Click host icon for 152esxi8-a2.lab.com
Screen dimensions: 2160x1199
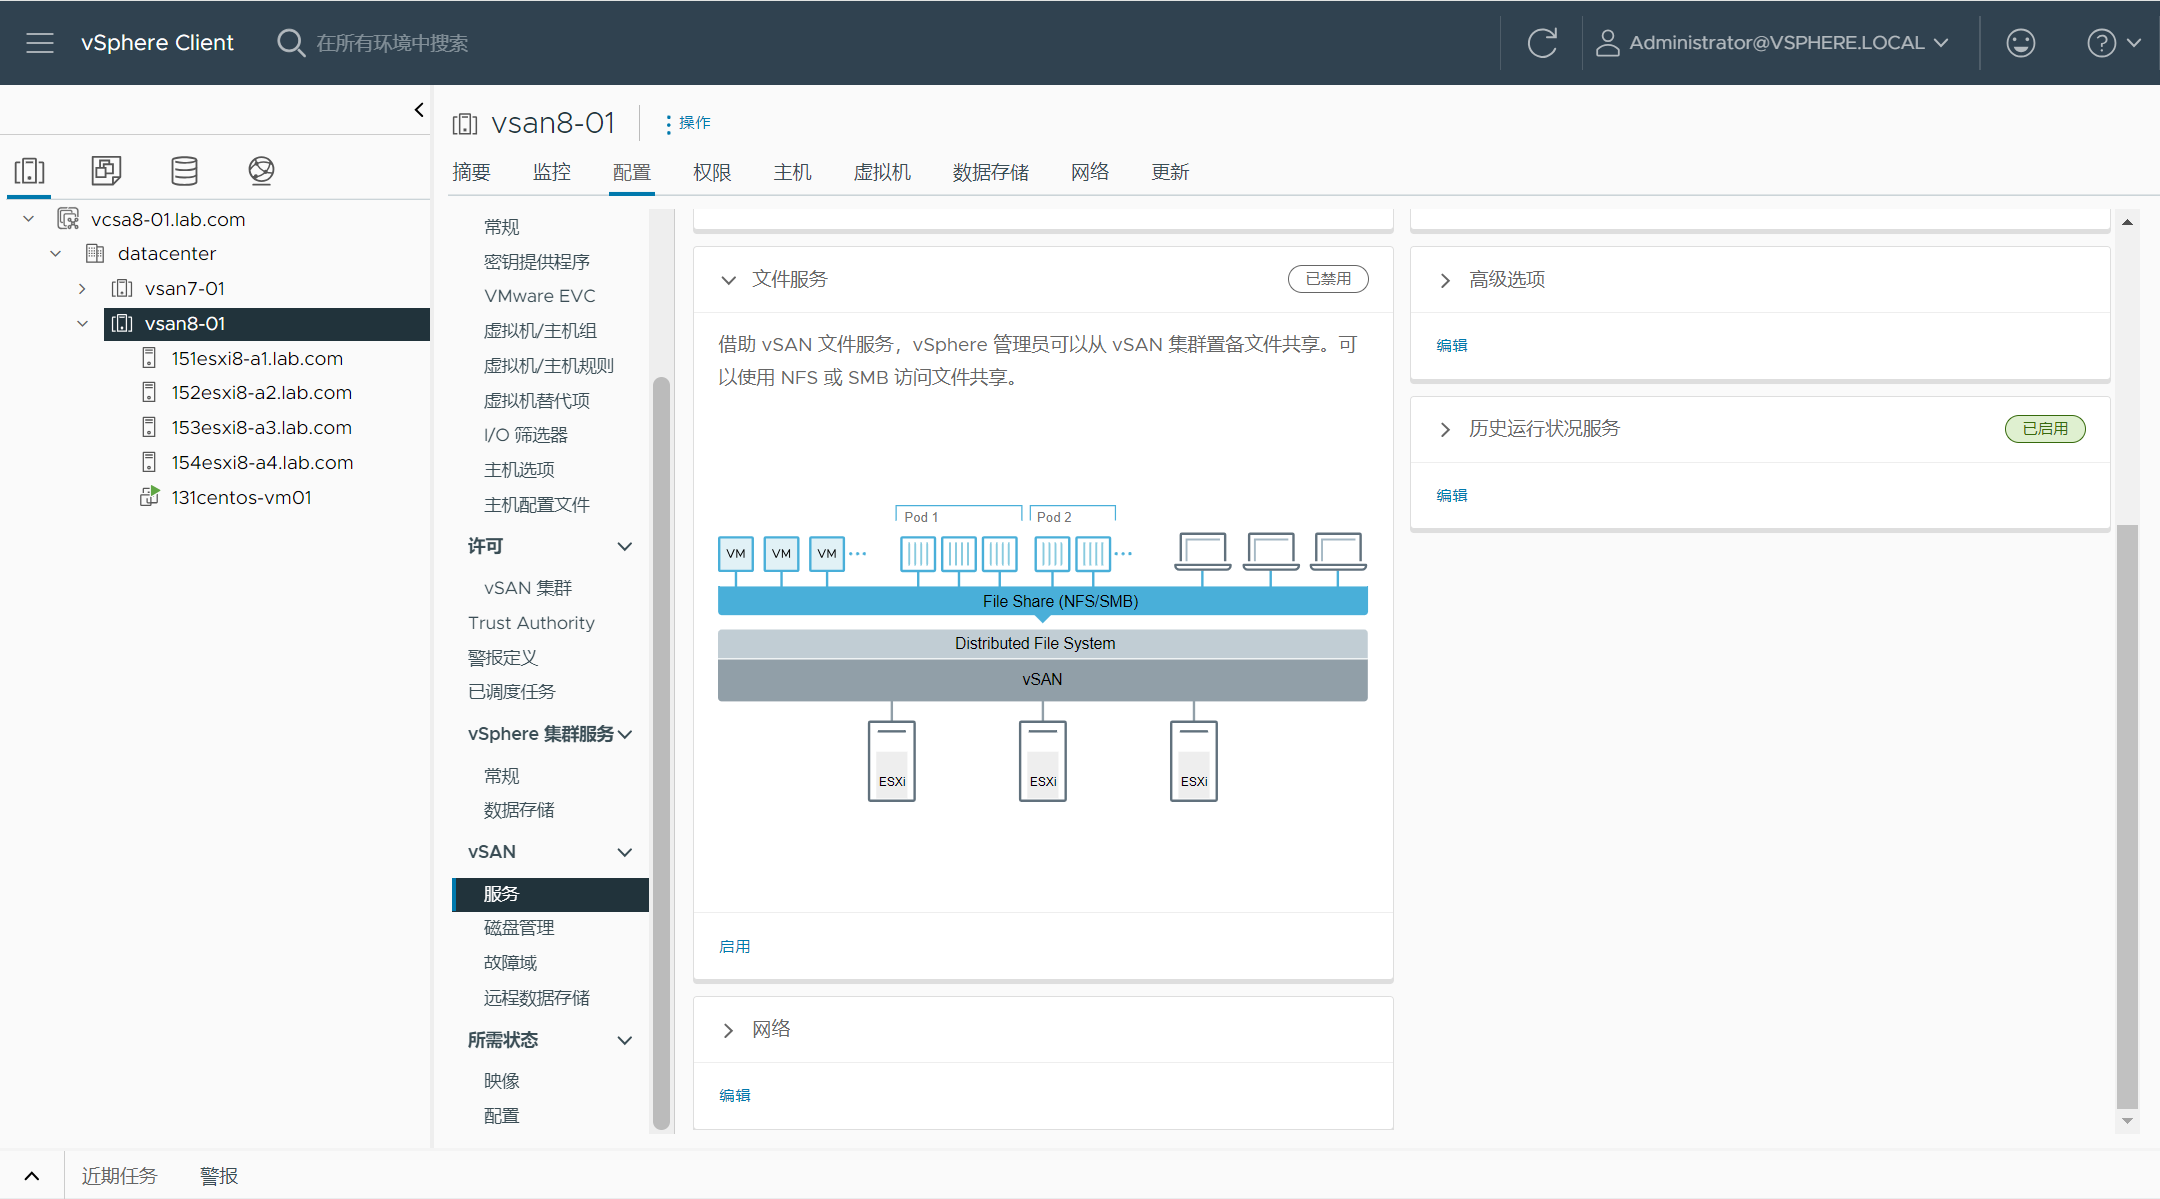(149, 392)
